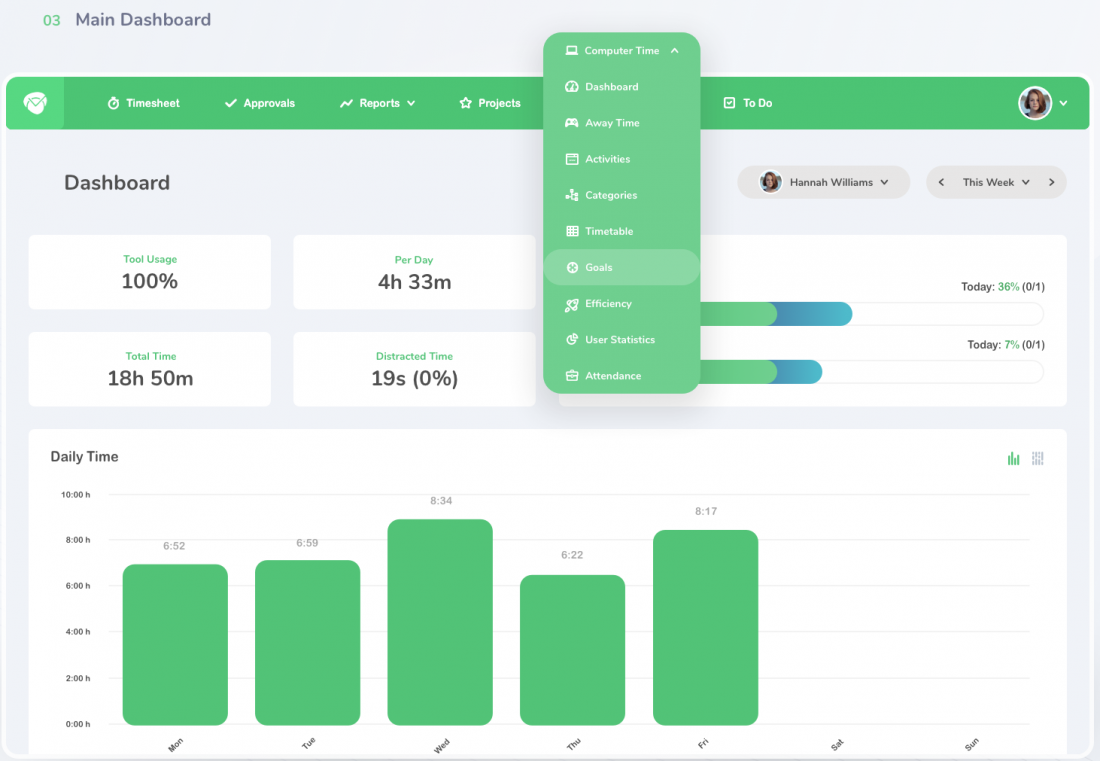Open the Timesheet section from the navigation bar
1100x761 pixels.
click(x=151, y=102)
